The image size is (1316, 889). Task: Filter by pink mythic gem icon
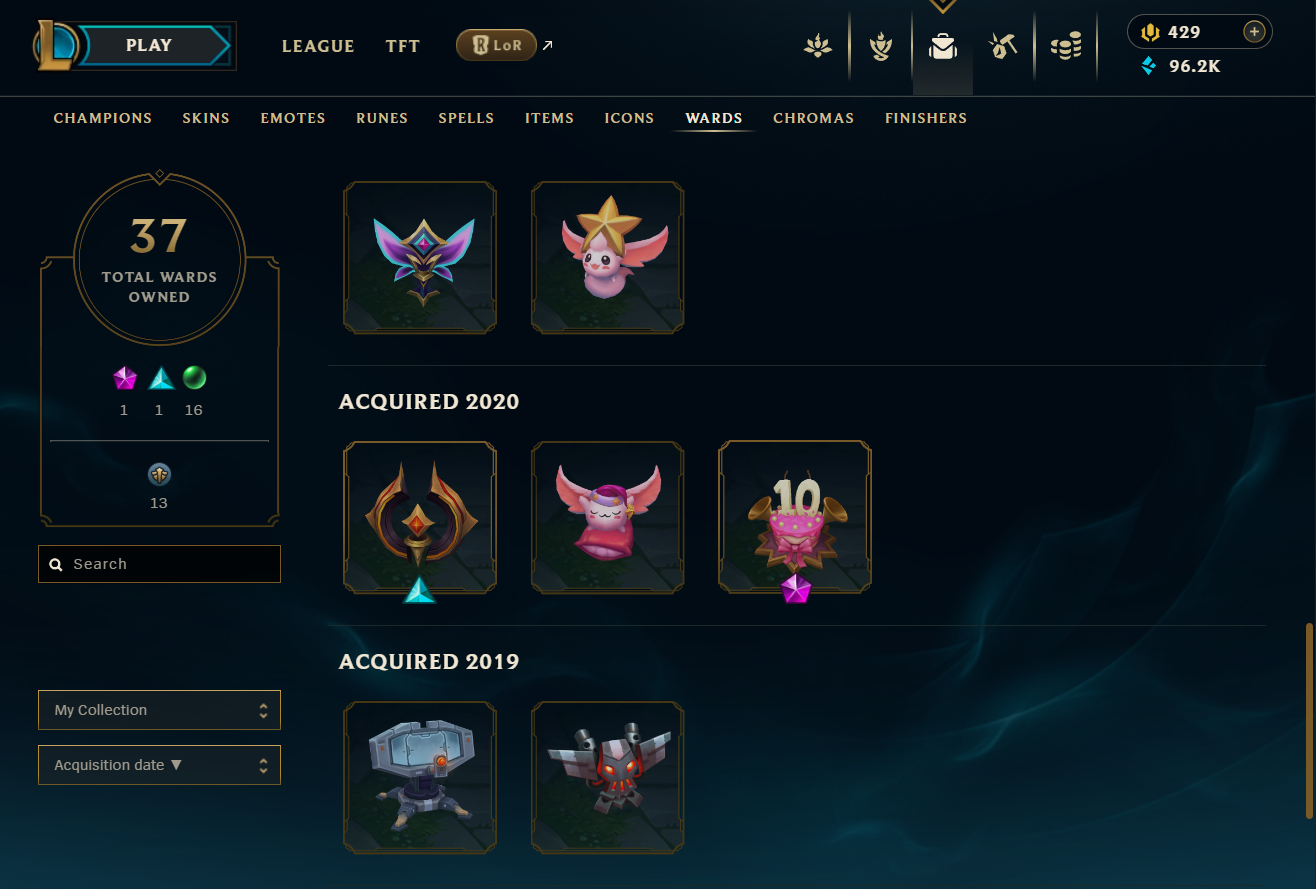point(124,378)
